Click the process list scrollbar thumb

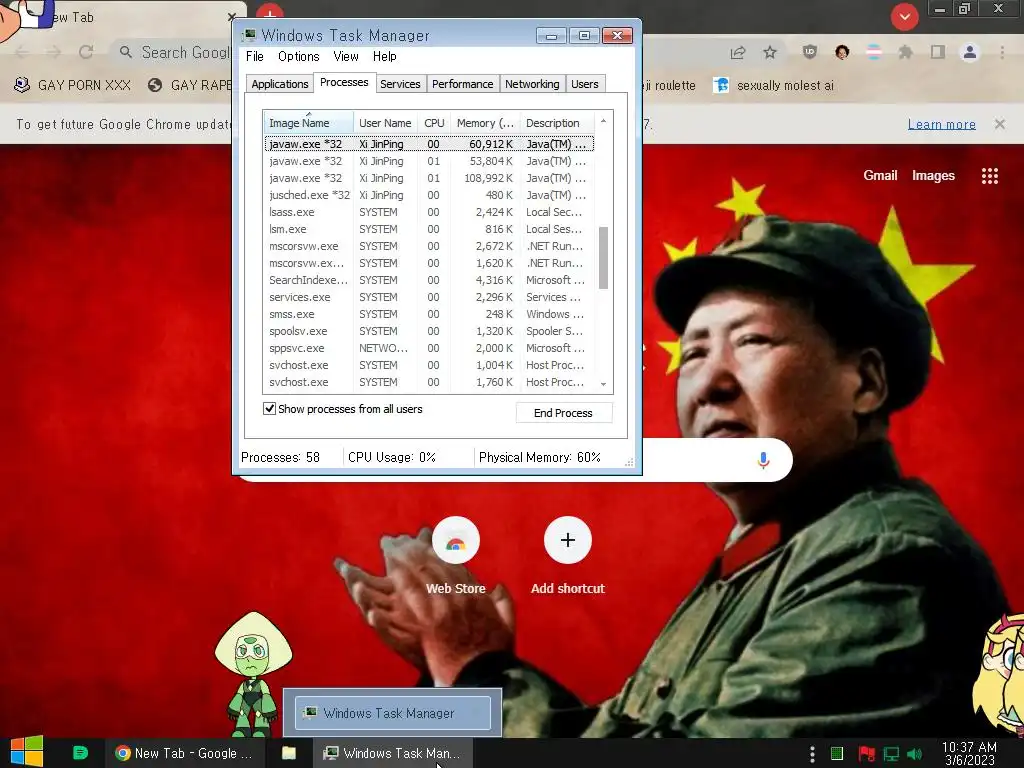[x=603, y=257]
